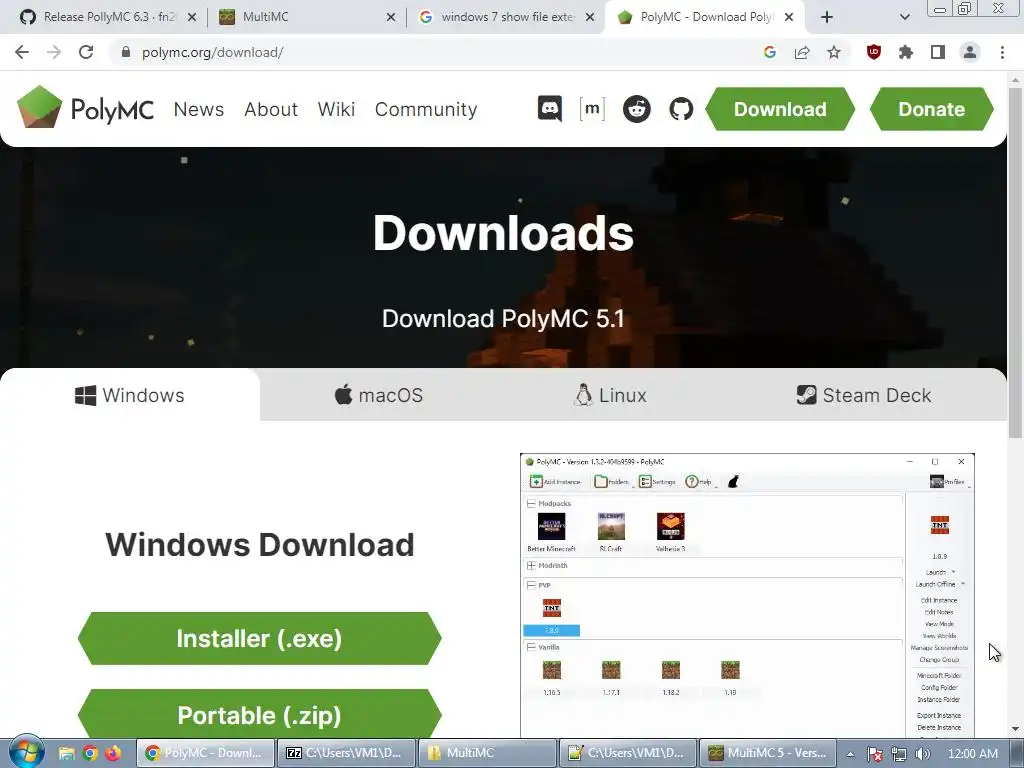Screen dimensions: 1024x768
Task: Select the Windows platform tab
Action: [130, 395]
